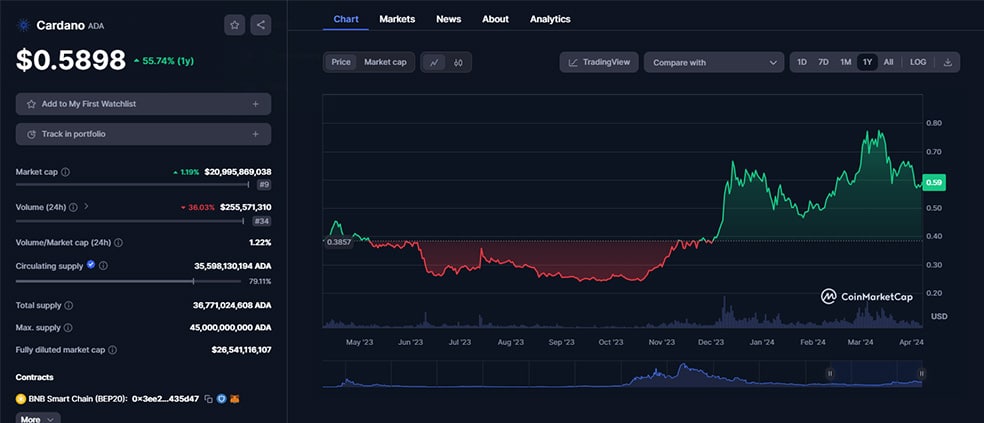Set chart range to 1M
The width and height of the screenshot is (984, 423).
[846, 62]
